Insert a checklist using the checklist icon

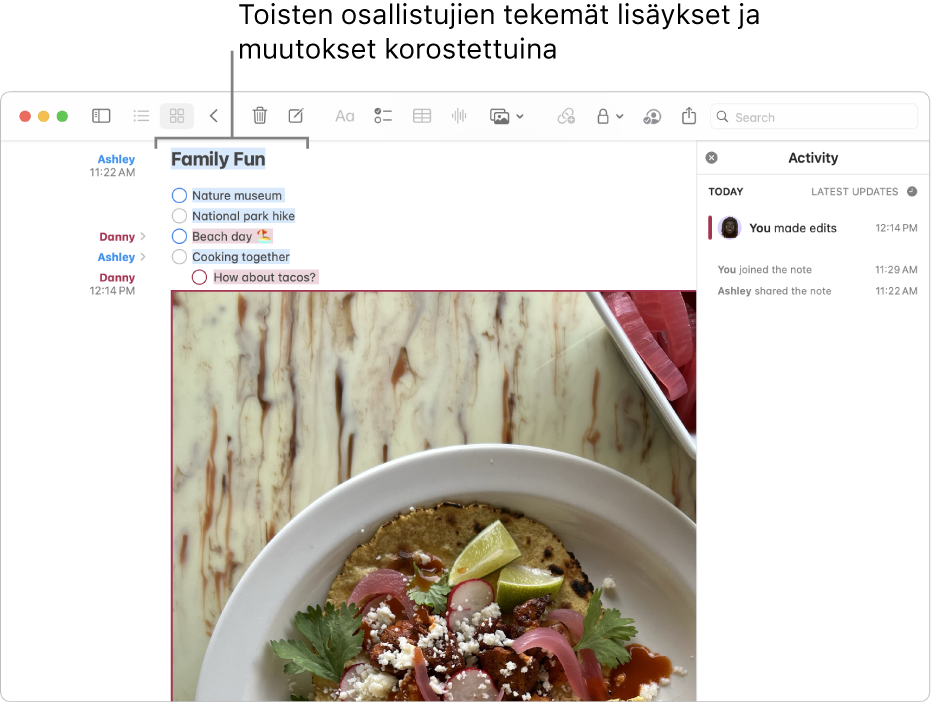[383, 116]
